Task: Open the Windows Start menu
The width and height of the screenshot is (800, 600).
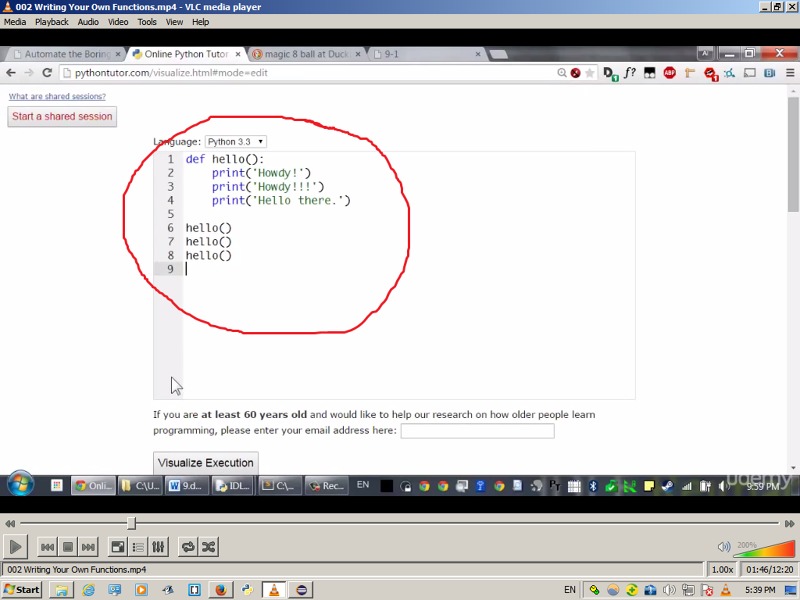Action: coord(22,590)
